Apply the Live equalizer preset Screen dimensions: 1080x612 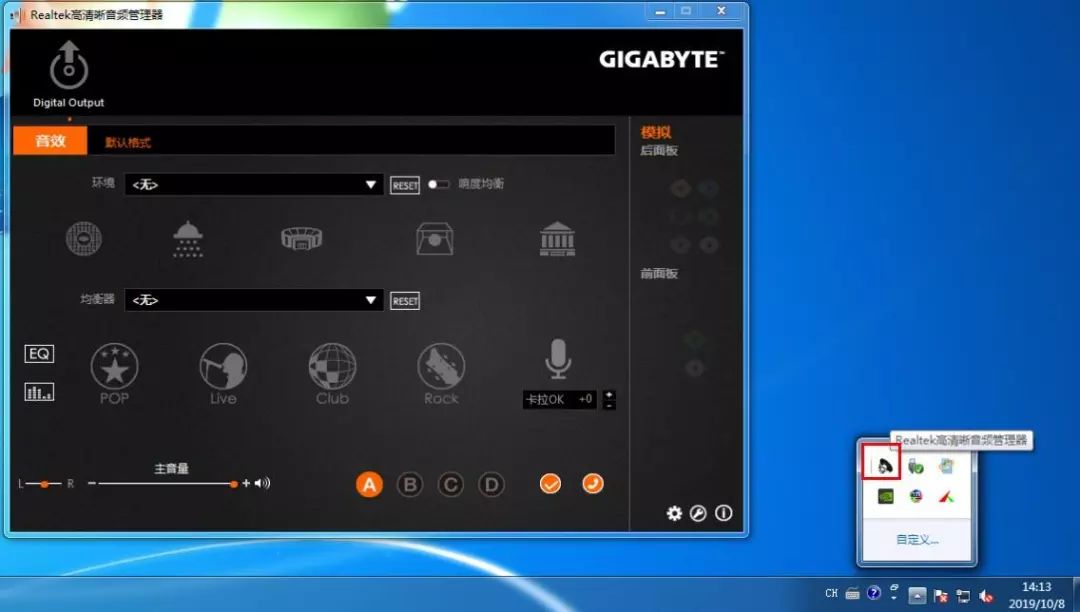pyautogui.click(x=223, y=373)
